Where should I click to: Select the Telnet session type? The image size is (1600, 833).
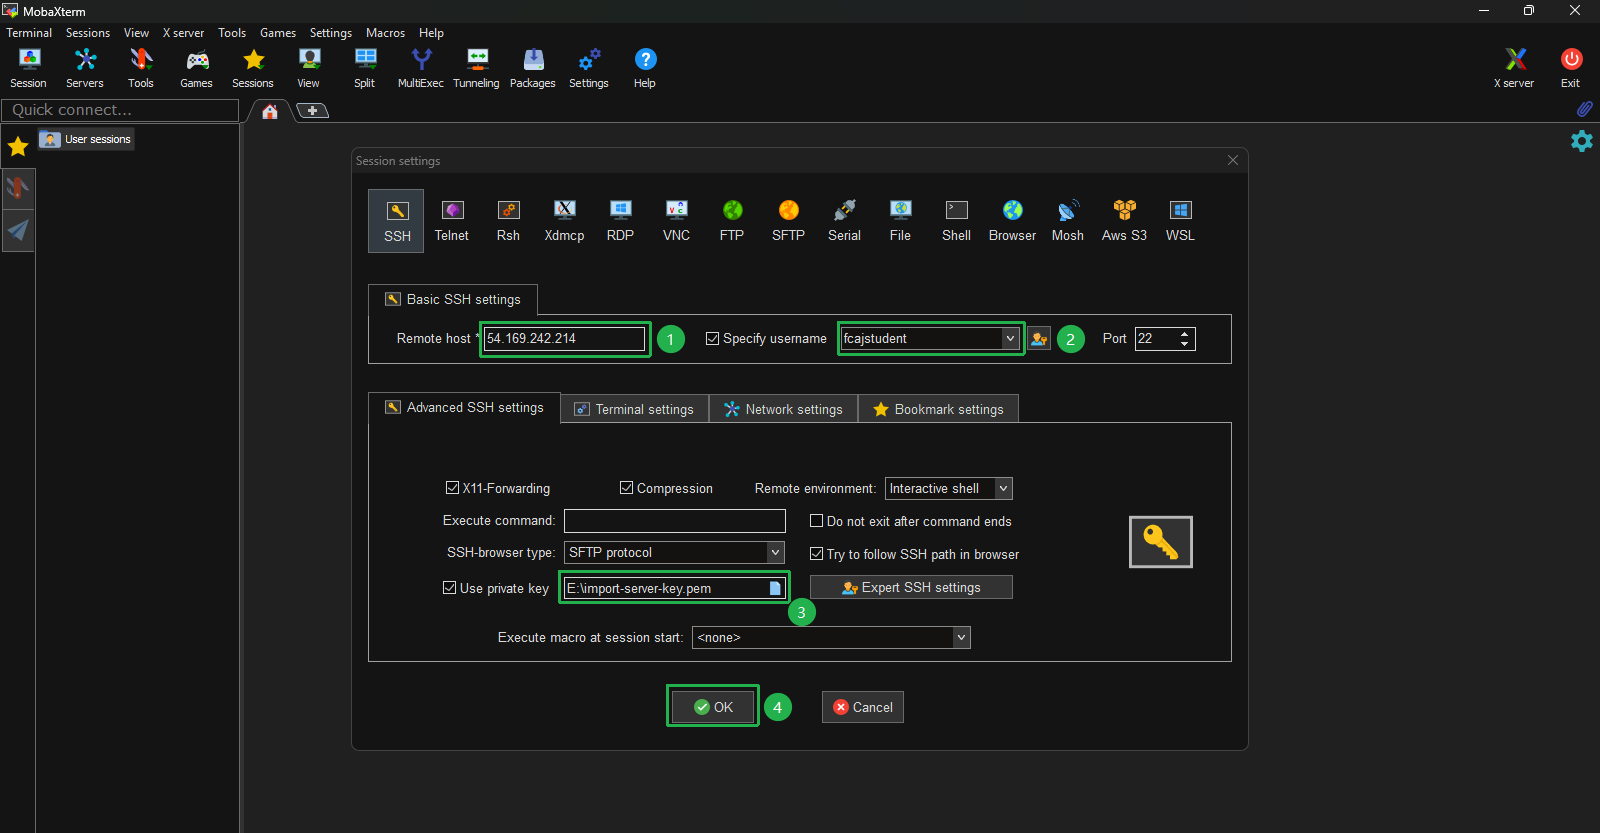(x=452, y=221)
